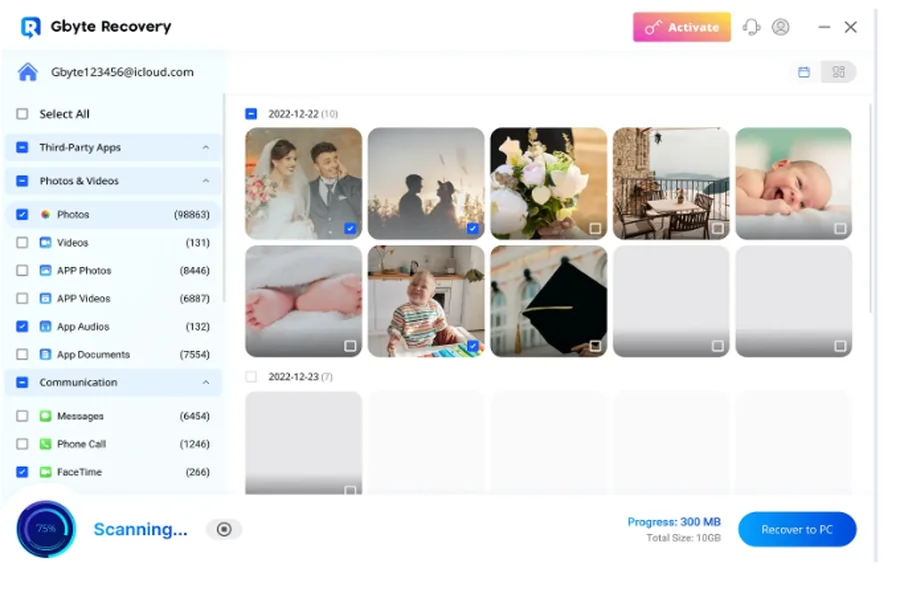Switch to date view with the calendar icon
900x600 pixels.
pyautogui.click(x=804, y=72)
